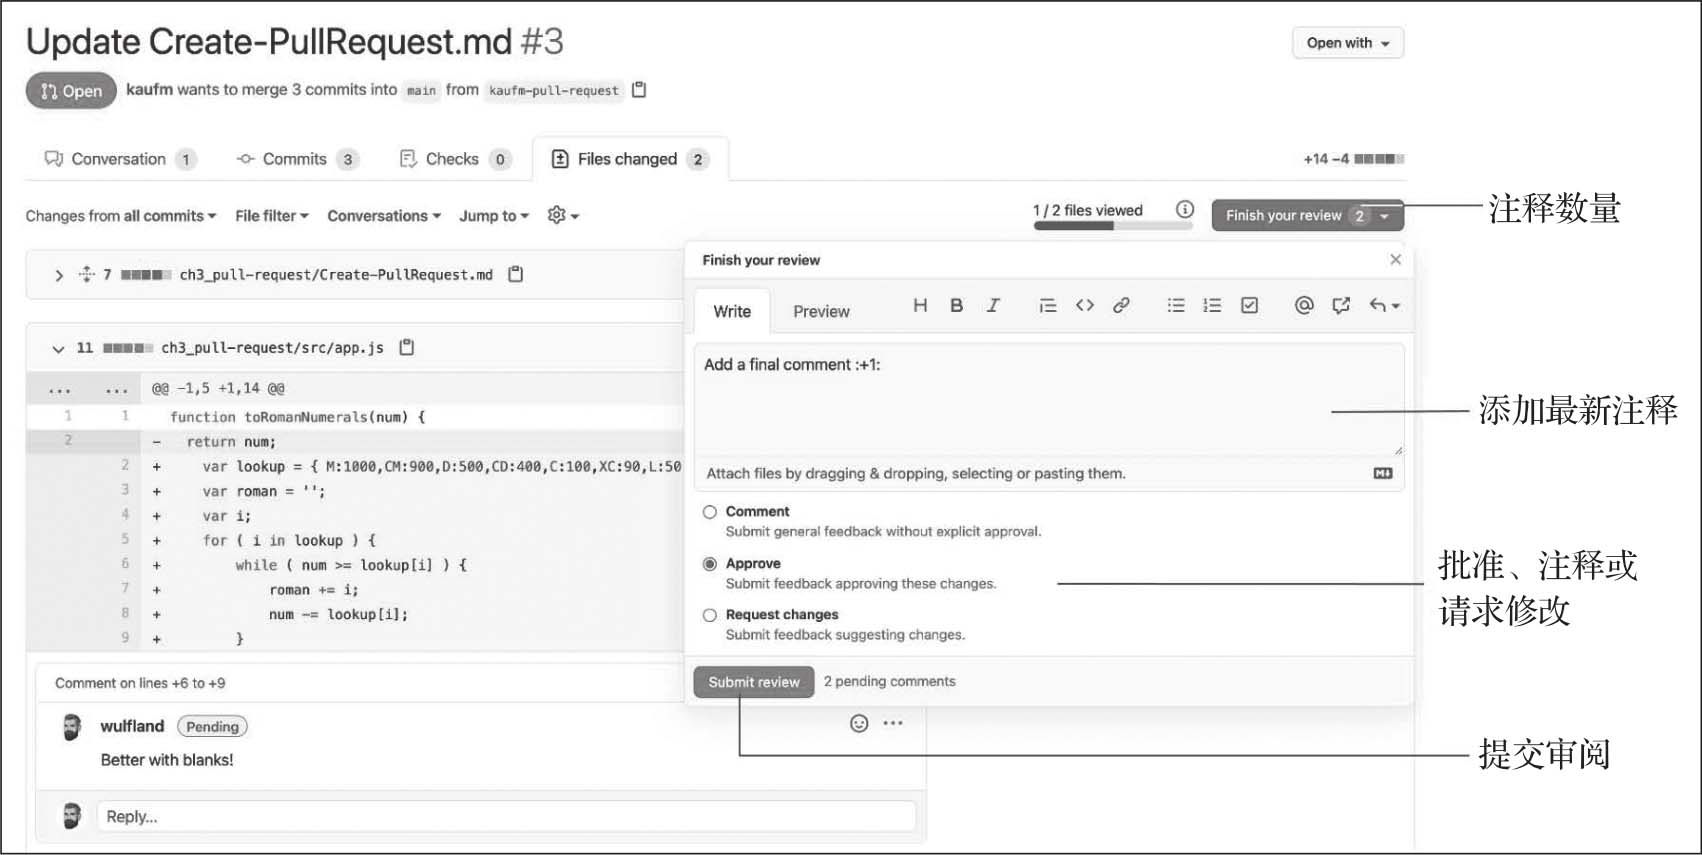Switch to the Conversation tab
1702x855 pixels.
coord(118,159)
